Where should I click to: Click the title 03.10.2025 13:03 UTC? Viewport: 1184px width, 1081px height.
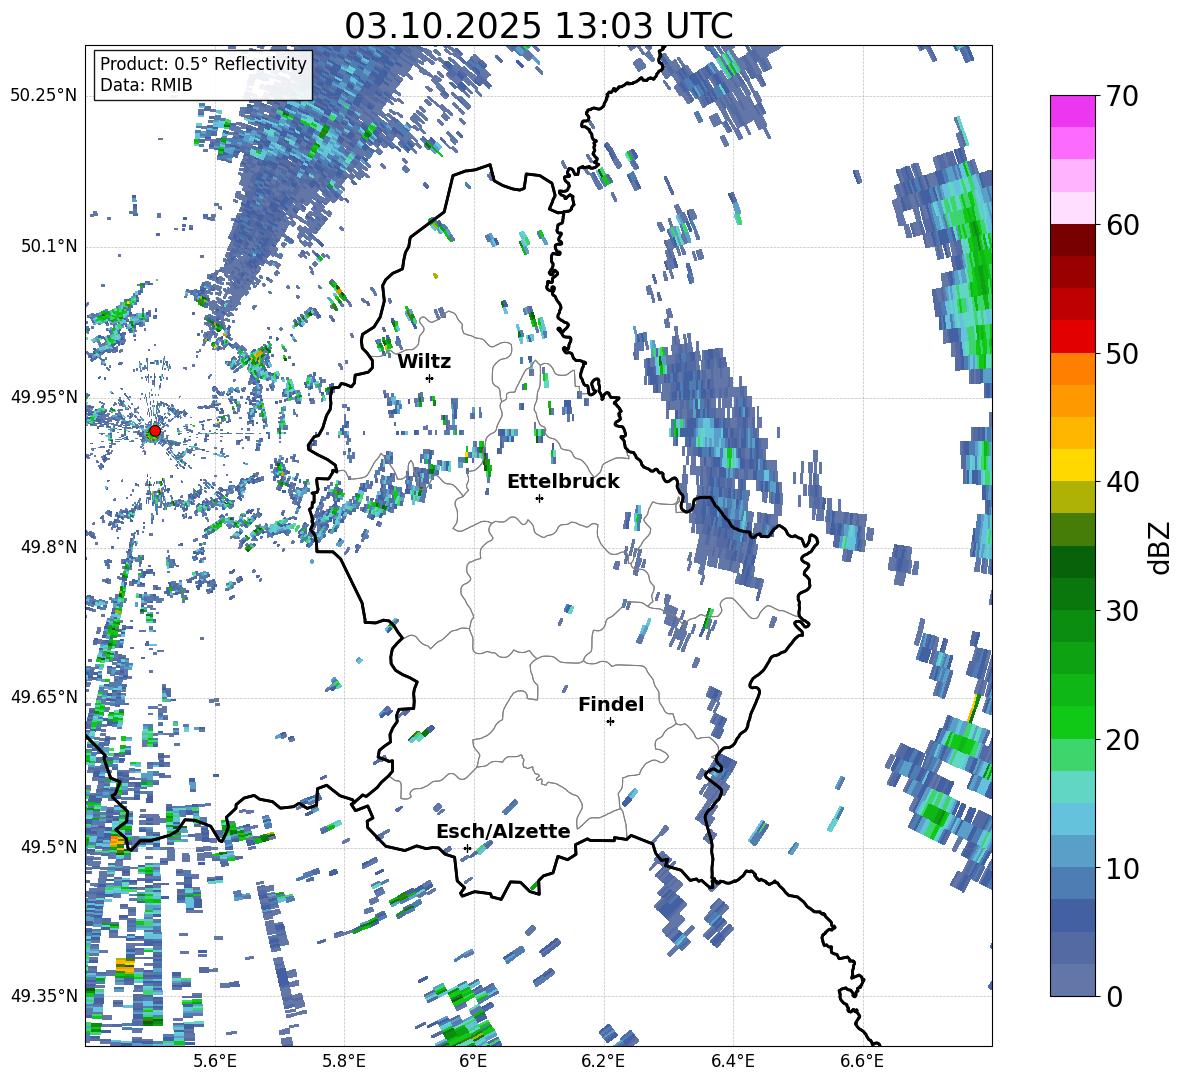tap(538, 26)
